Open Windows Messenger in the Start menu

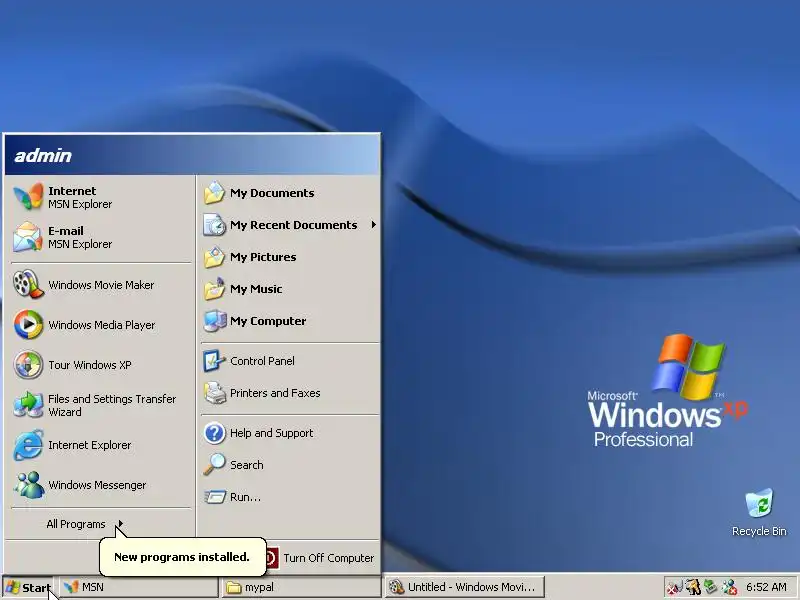(x=100, y=485)
